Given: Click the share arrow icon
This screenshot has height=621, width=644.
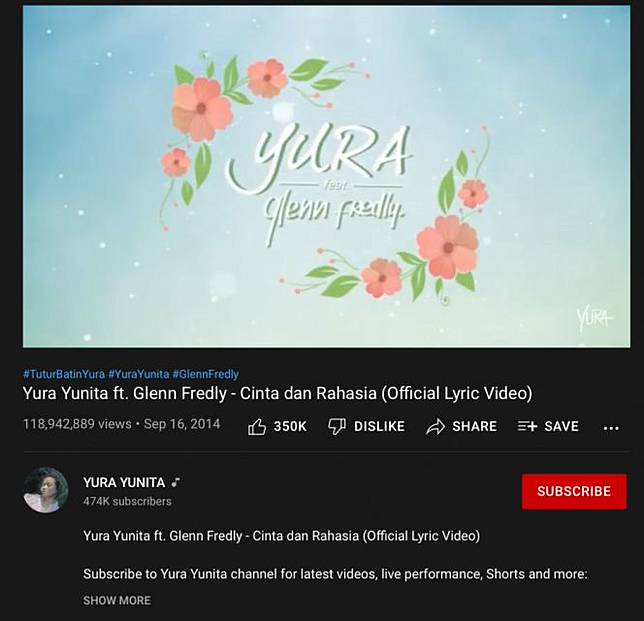Looking at the screenshot, I should (x=435, y=427).
